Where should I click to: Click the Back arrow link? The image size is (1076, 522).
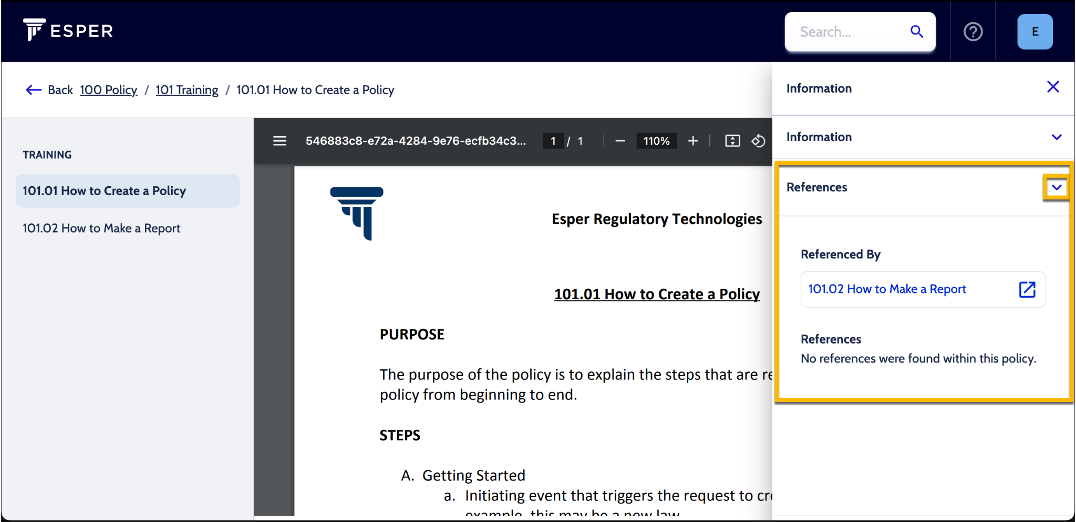point(49,90)
